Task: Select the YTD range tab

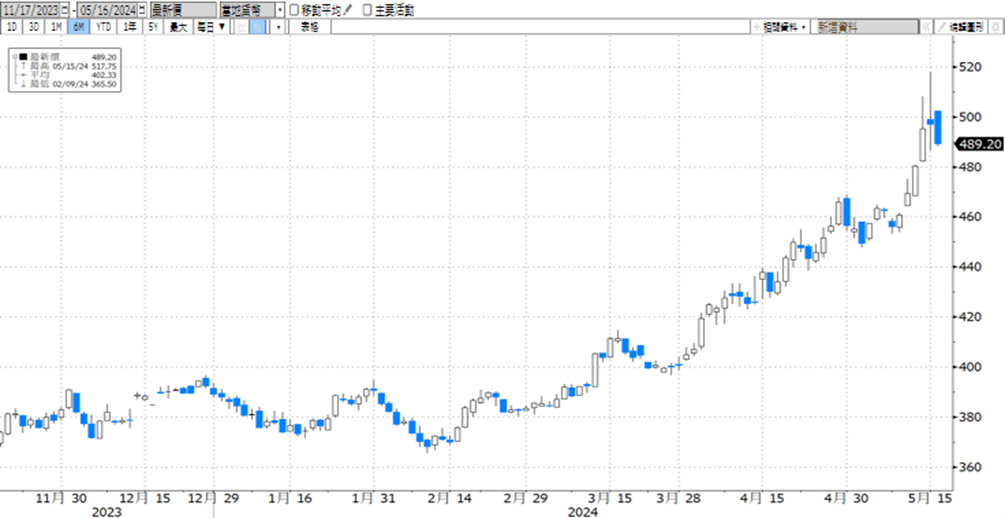Action: (103, 27)
